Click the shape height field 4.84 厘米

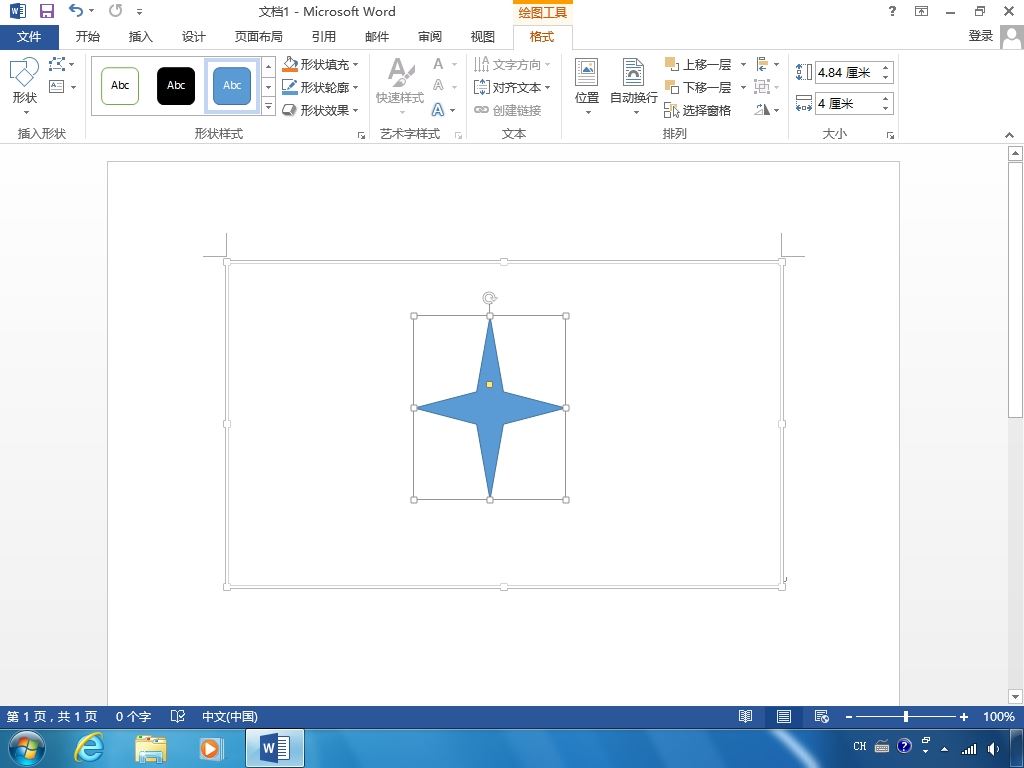coord(846,72)
